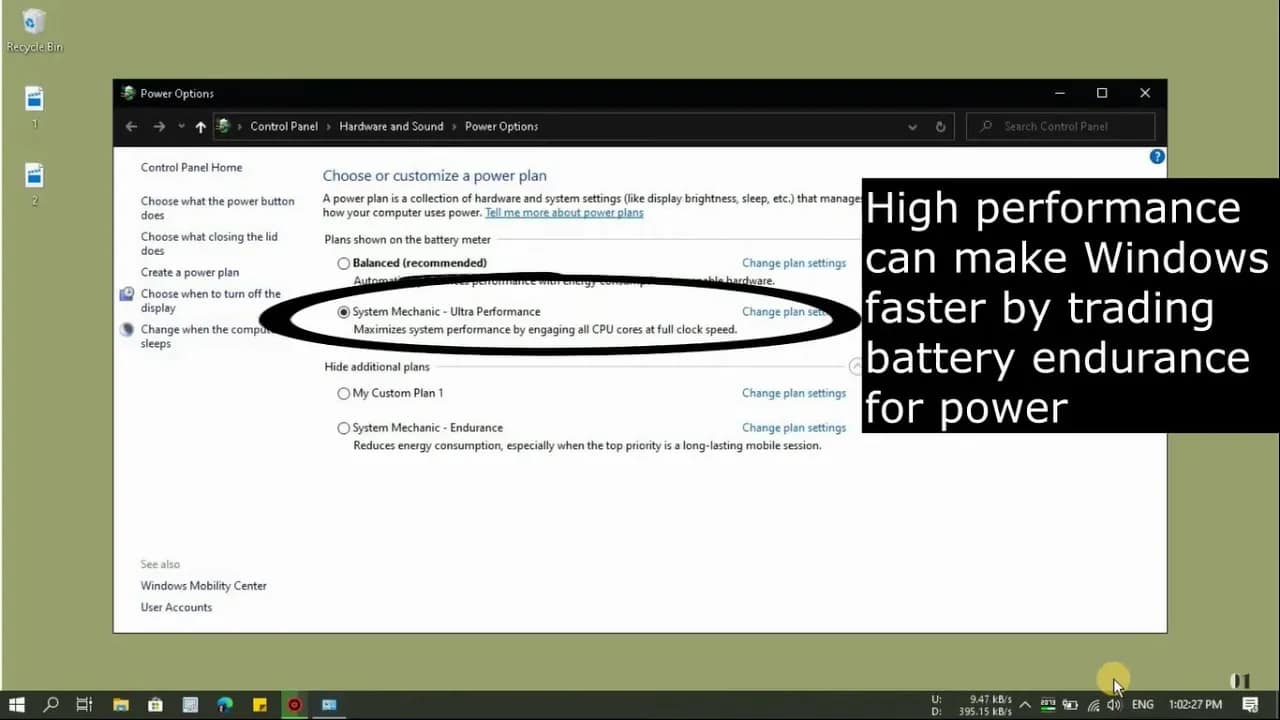This screenshot has width=1280, height=720.
Task: Select My Custom Plan 1 radio button
Action: [344, 394]
